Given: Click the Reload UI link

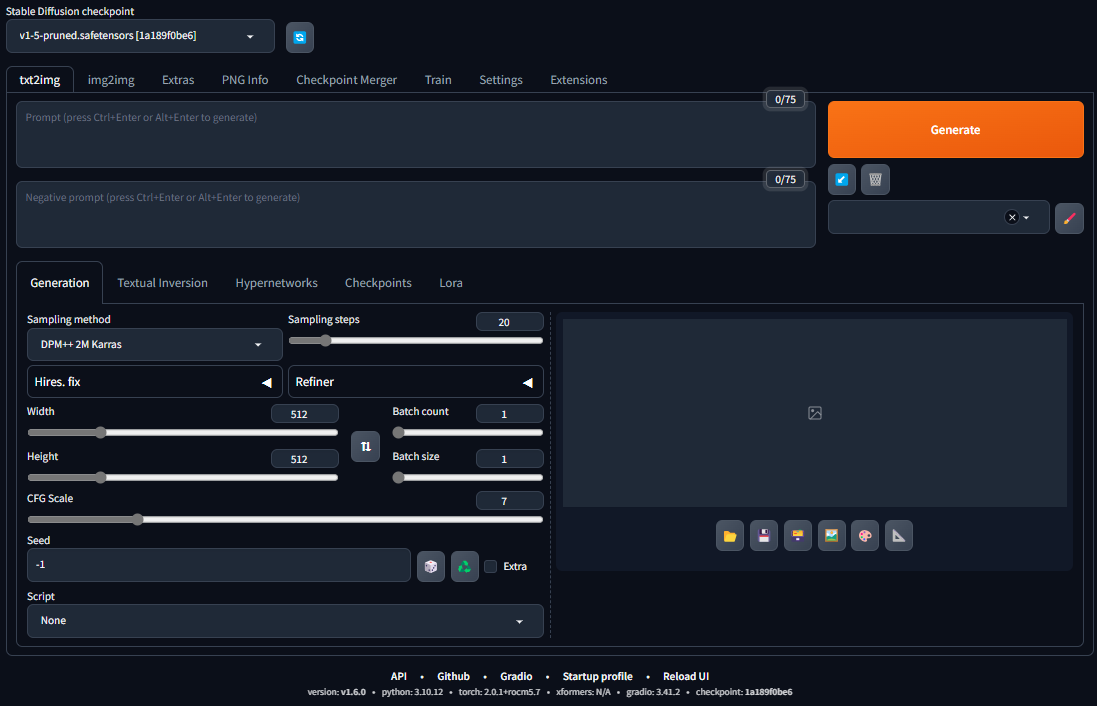Looking at the screenshot, I should click(x=686, y=676).
